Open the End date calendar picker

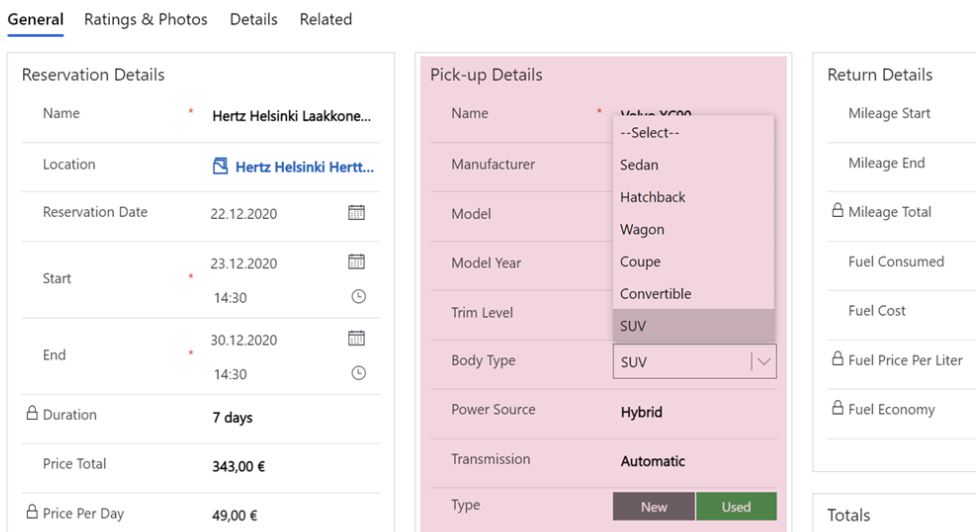coord(356,338)
